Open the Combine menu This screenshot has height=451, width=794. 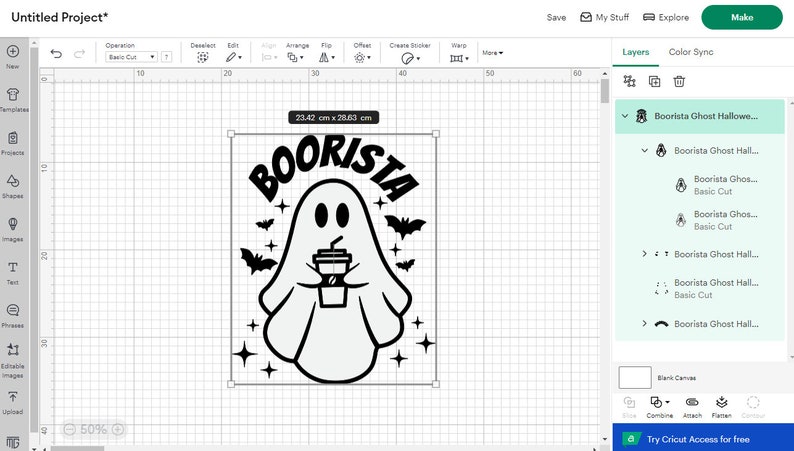[x=659, y=407]
